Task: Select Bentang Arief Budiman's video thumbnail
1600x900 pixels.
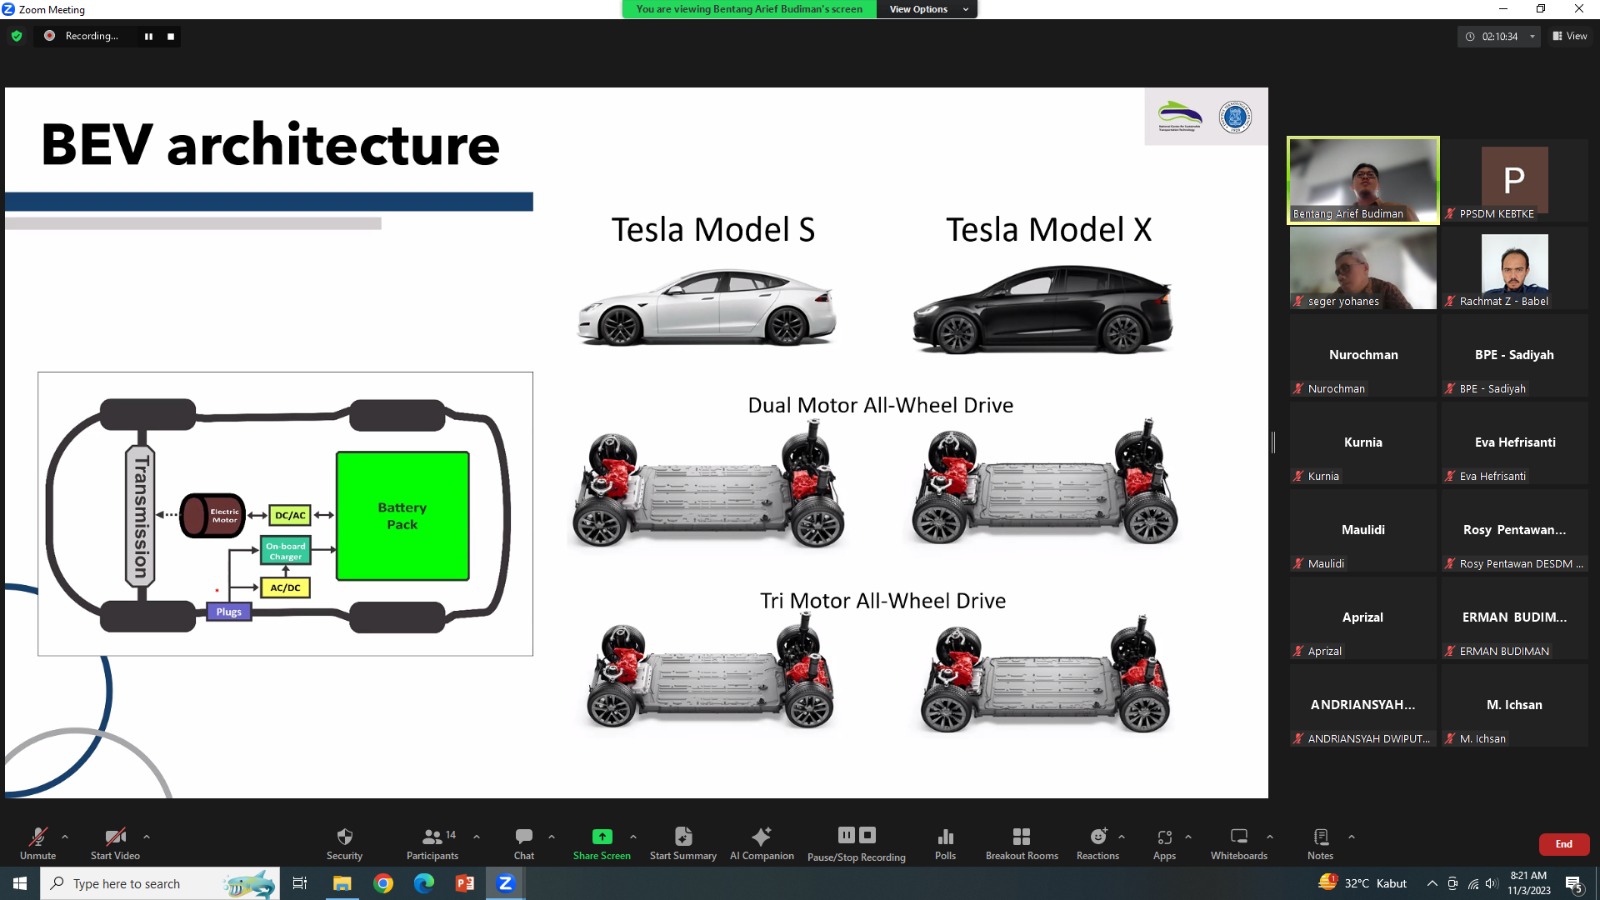Action: [x=1363, y=180]
